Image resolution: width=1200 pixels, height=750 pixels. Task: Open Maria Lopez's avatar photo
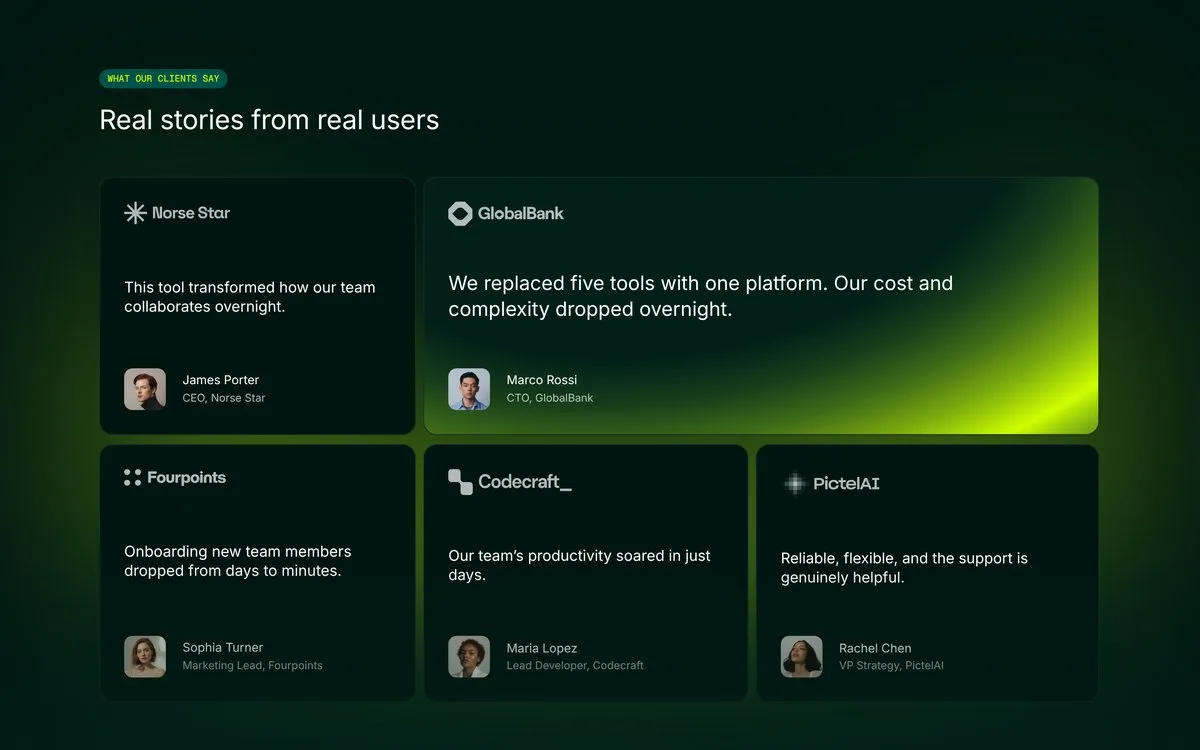(469, 657)
